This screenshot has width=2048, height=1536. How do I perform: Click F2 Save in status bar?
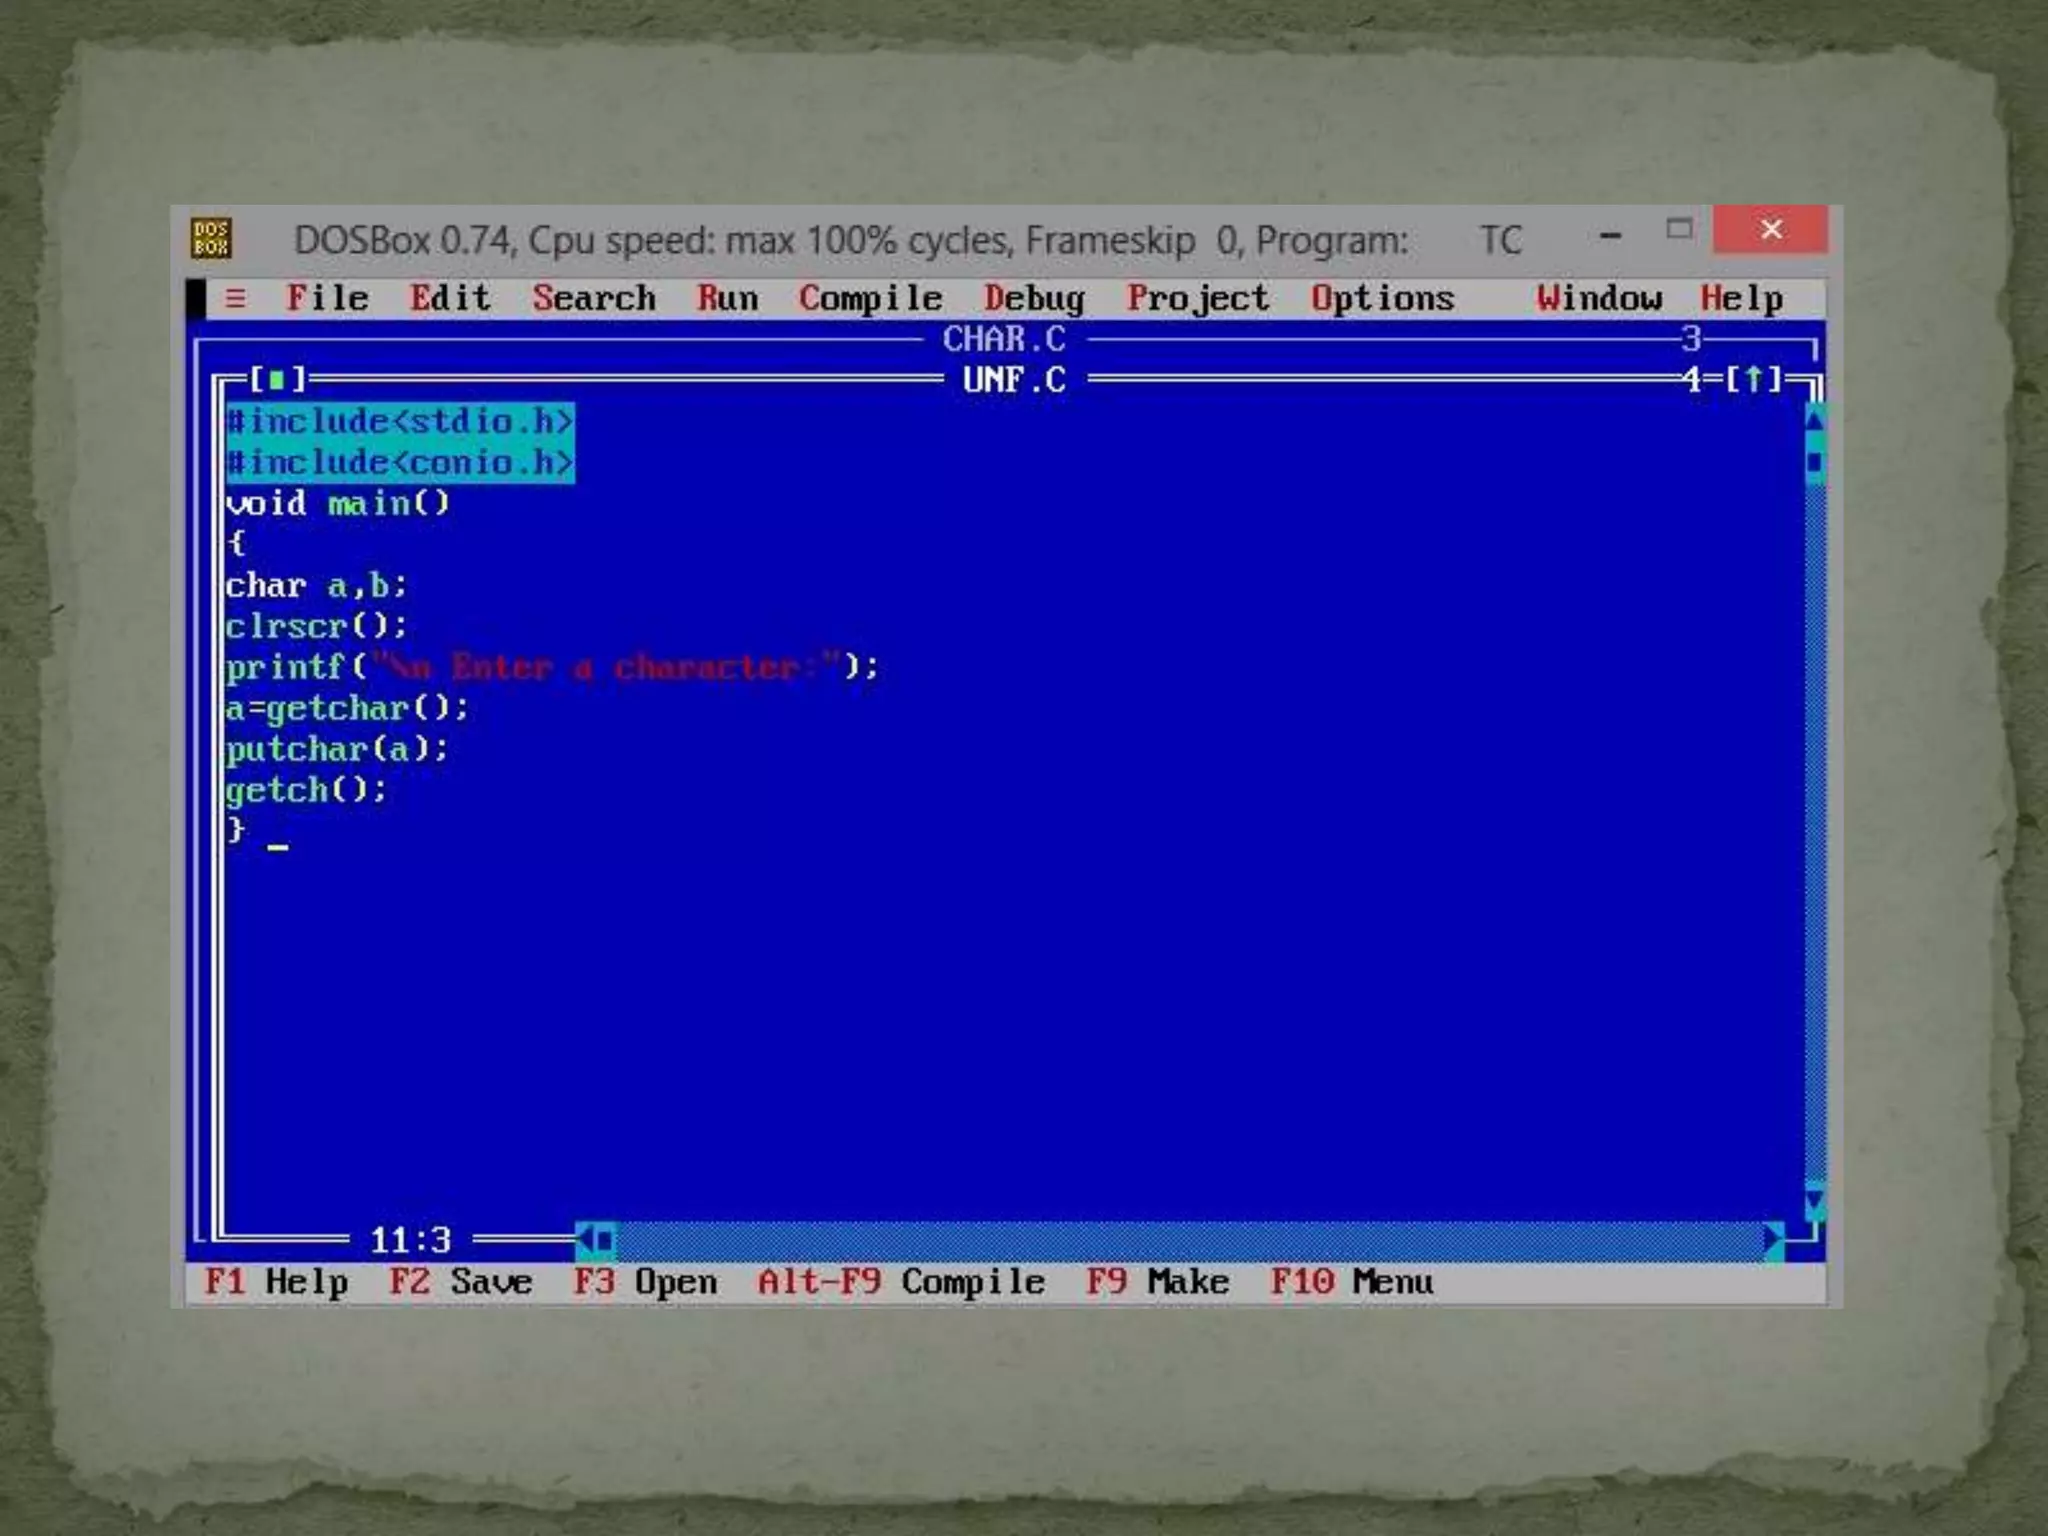point(460,1282)
